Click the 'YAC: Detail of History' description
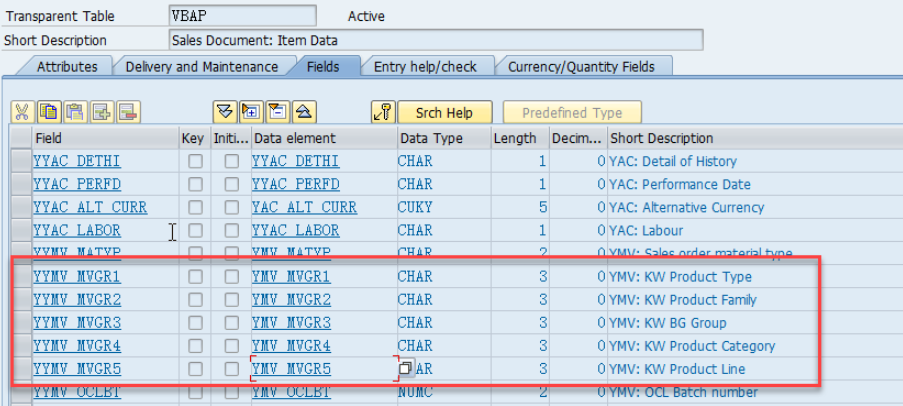The height and width of the screenshot is (406, 903). pos(673,161)
